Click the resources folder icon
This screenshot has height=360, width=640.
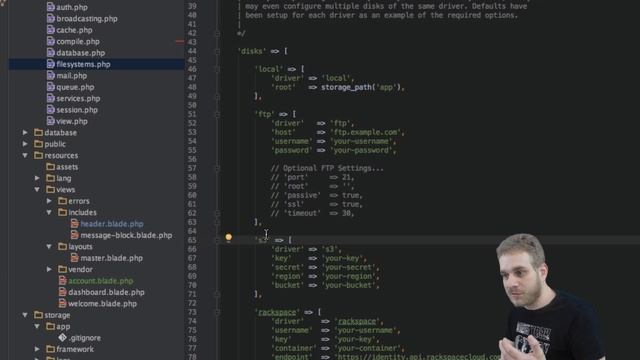[x=39, y=156]
